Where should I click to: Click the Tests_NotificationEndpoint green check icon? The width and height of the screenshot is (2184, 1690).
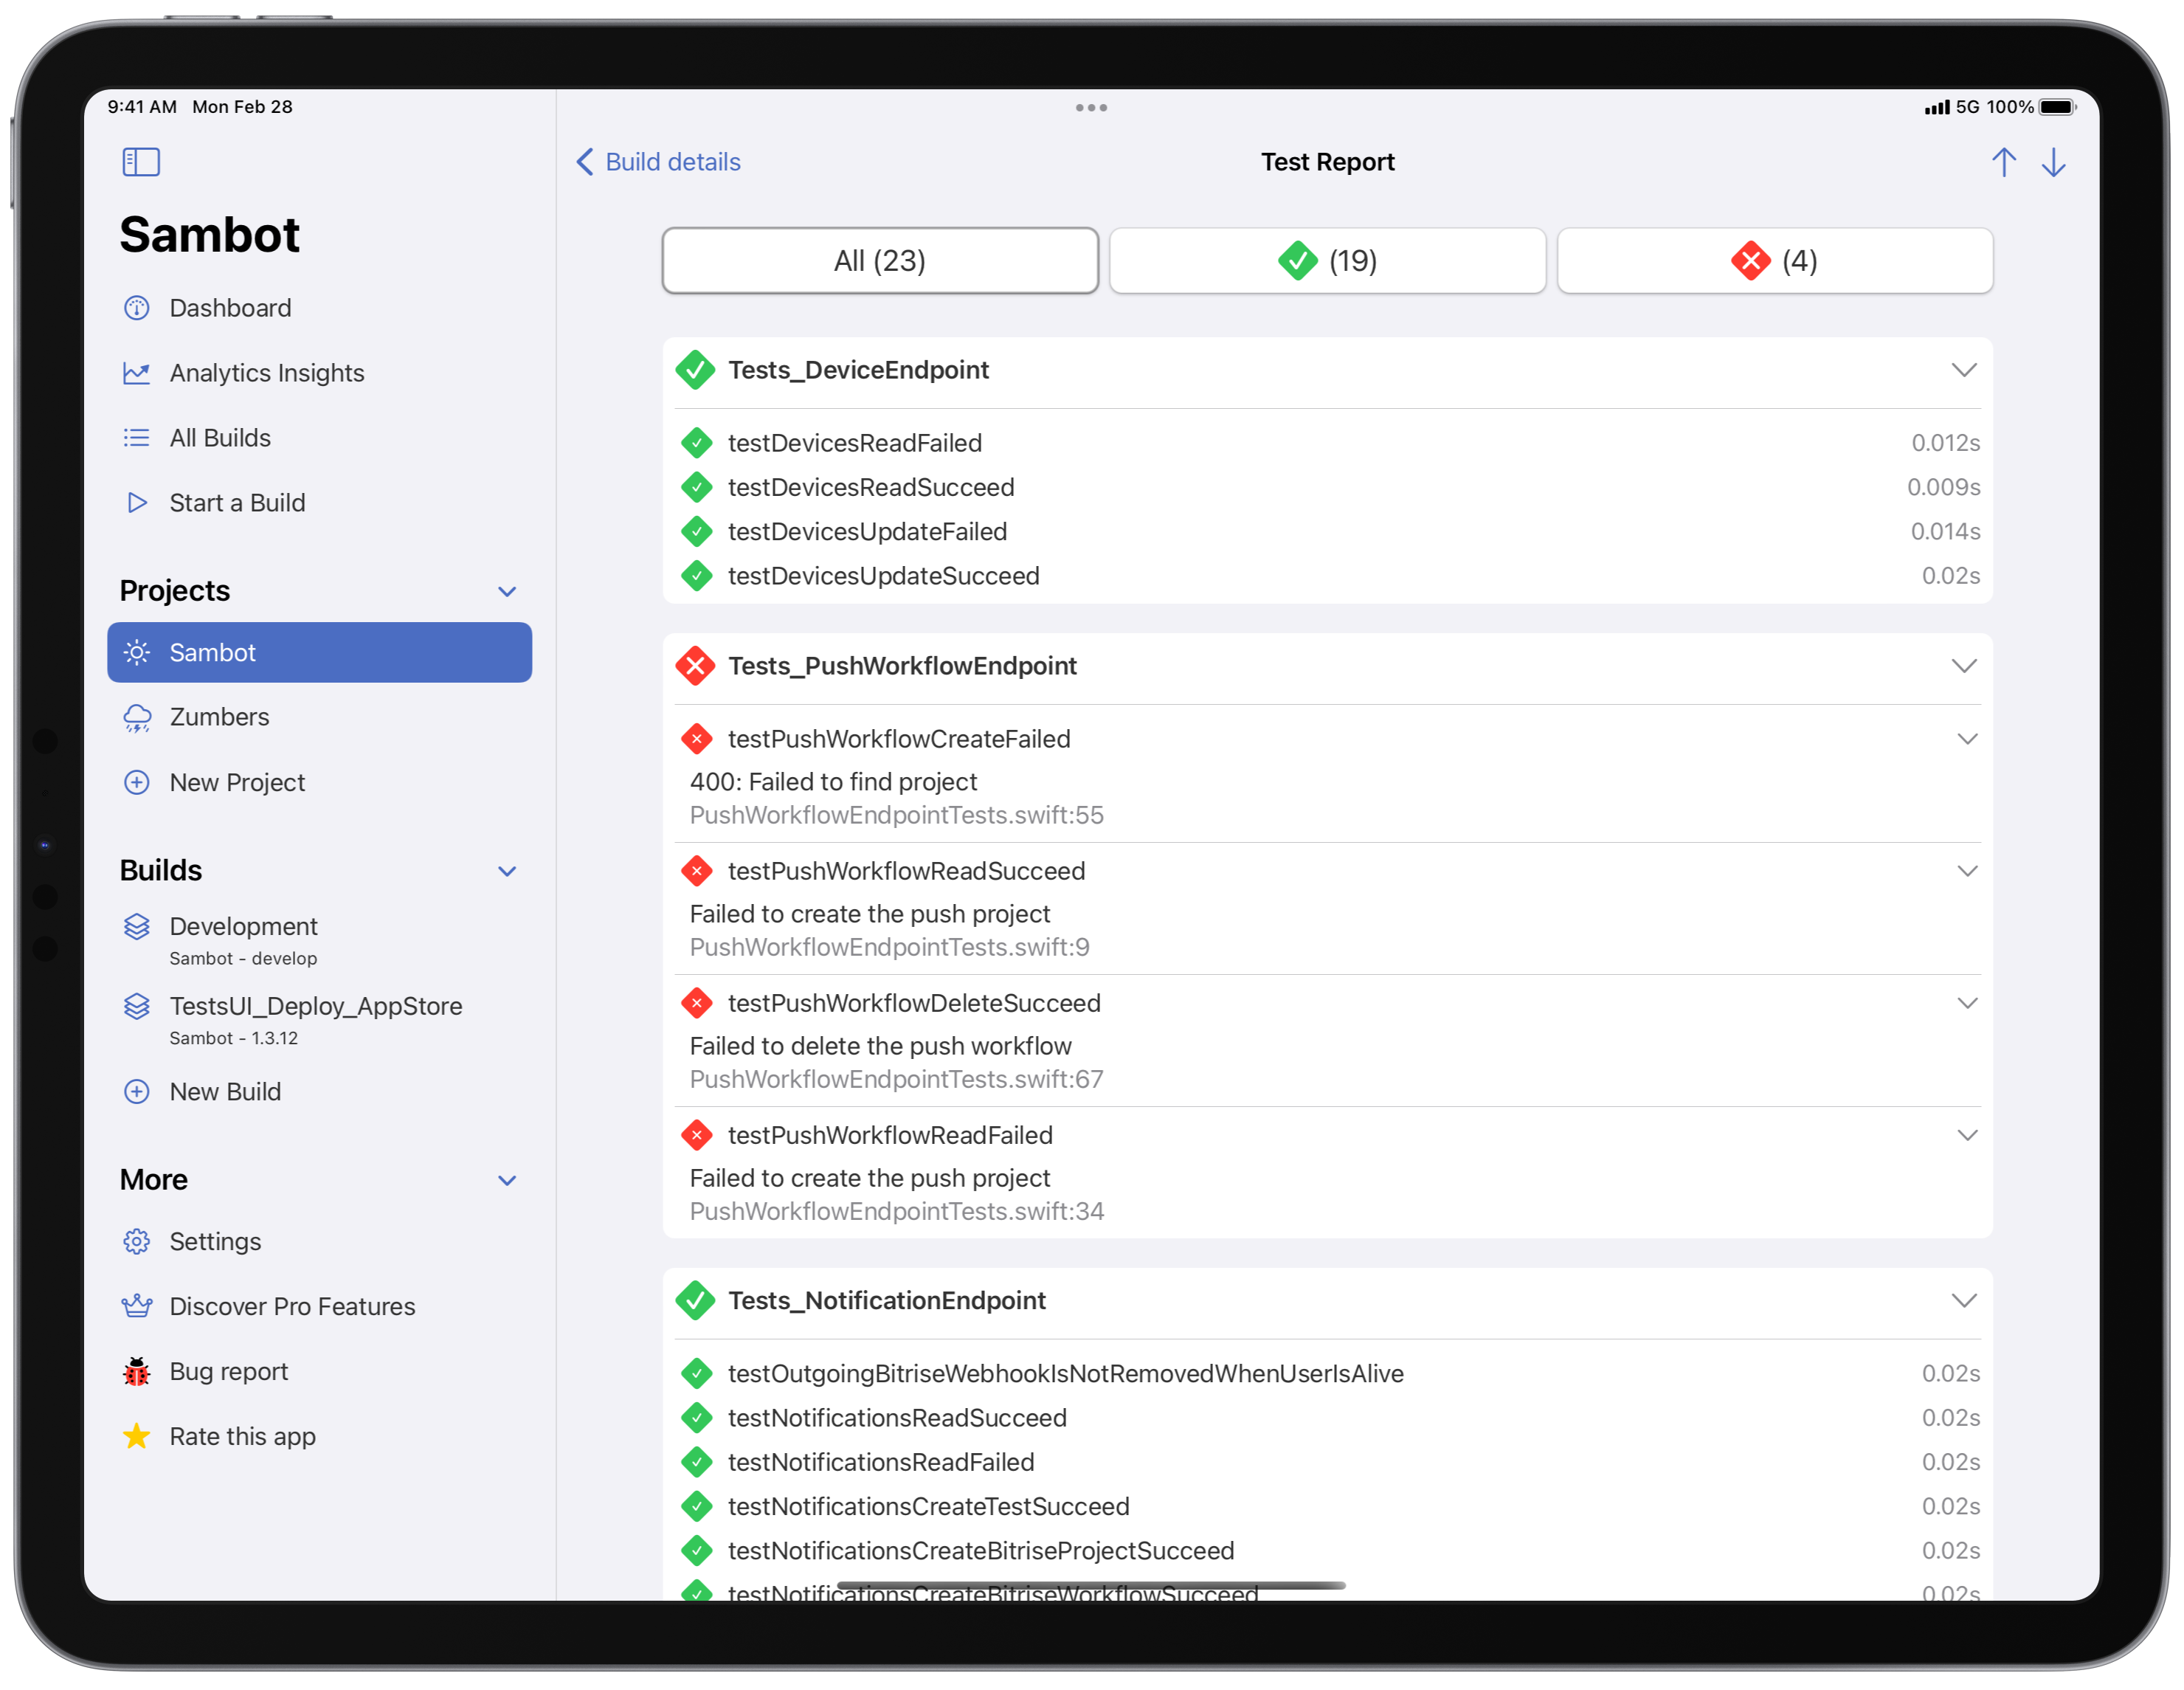[x=695, y=1301]
